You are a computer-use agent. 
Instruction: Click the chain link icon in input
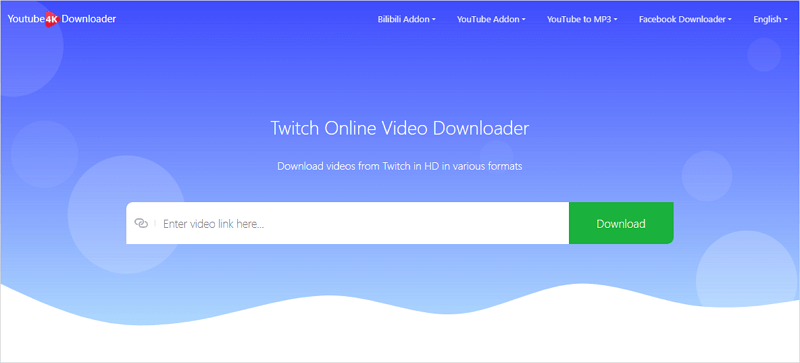(x=141, y=223)
